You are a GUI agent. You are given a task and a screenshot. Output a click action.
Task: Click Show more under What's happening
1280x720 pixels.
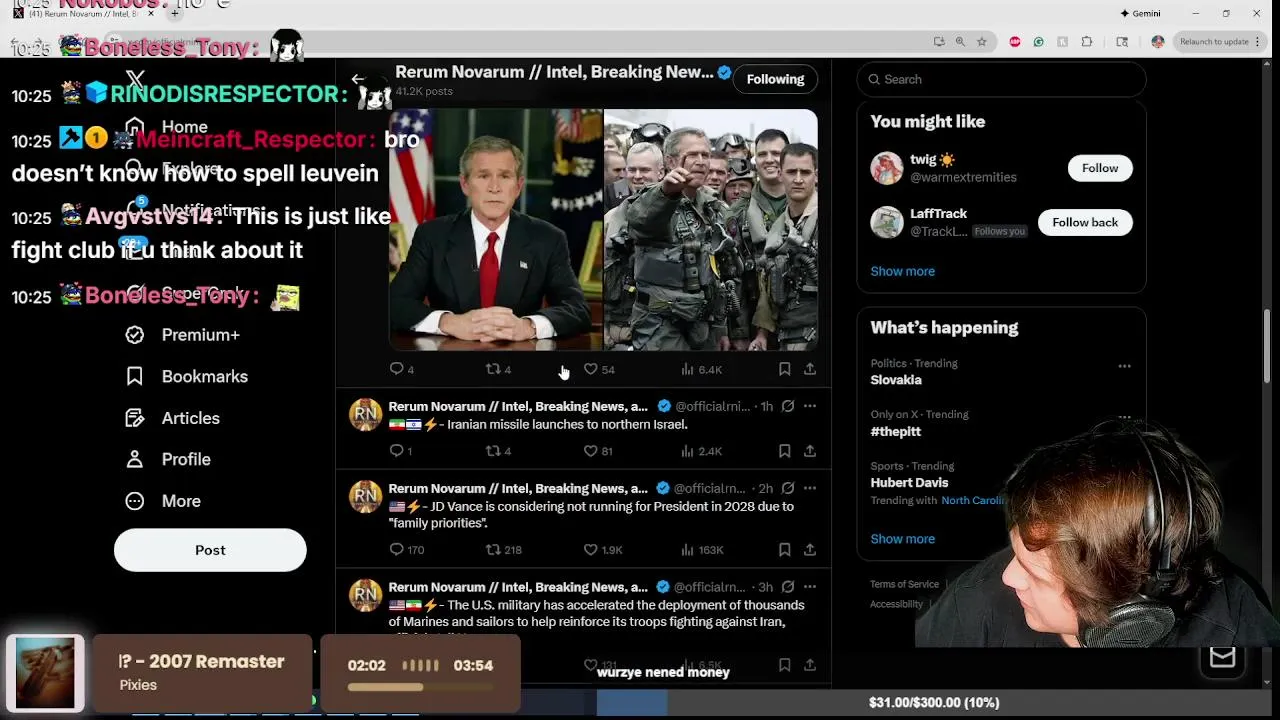click(x=902, y=538)
